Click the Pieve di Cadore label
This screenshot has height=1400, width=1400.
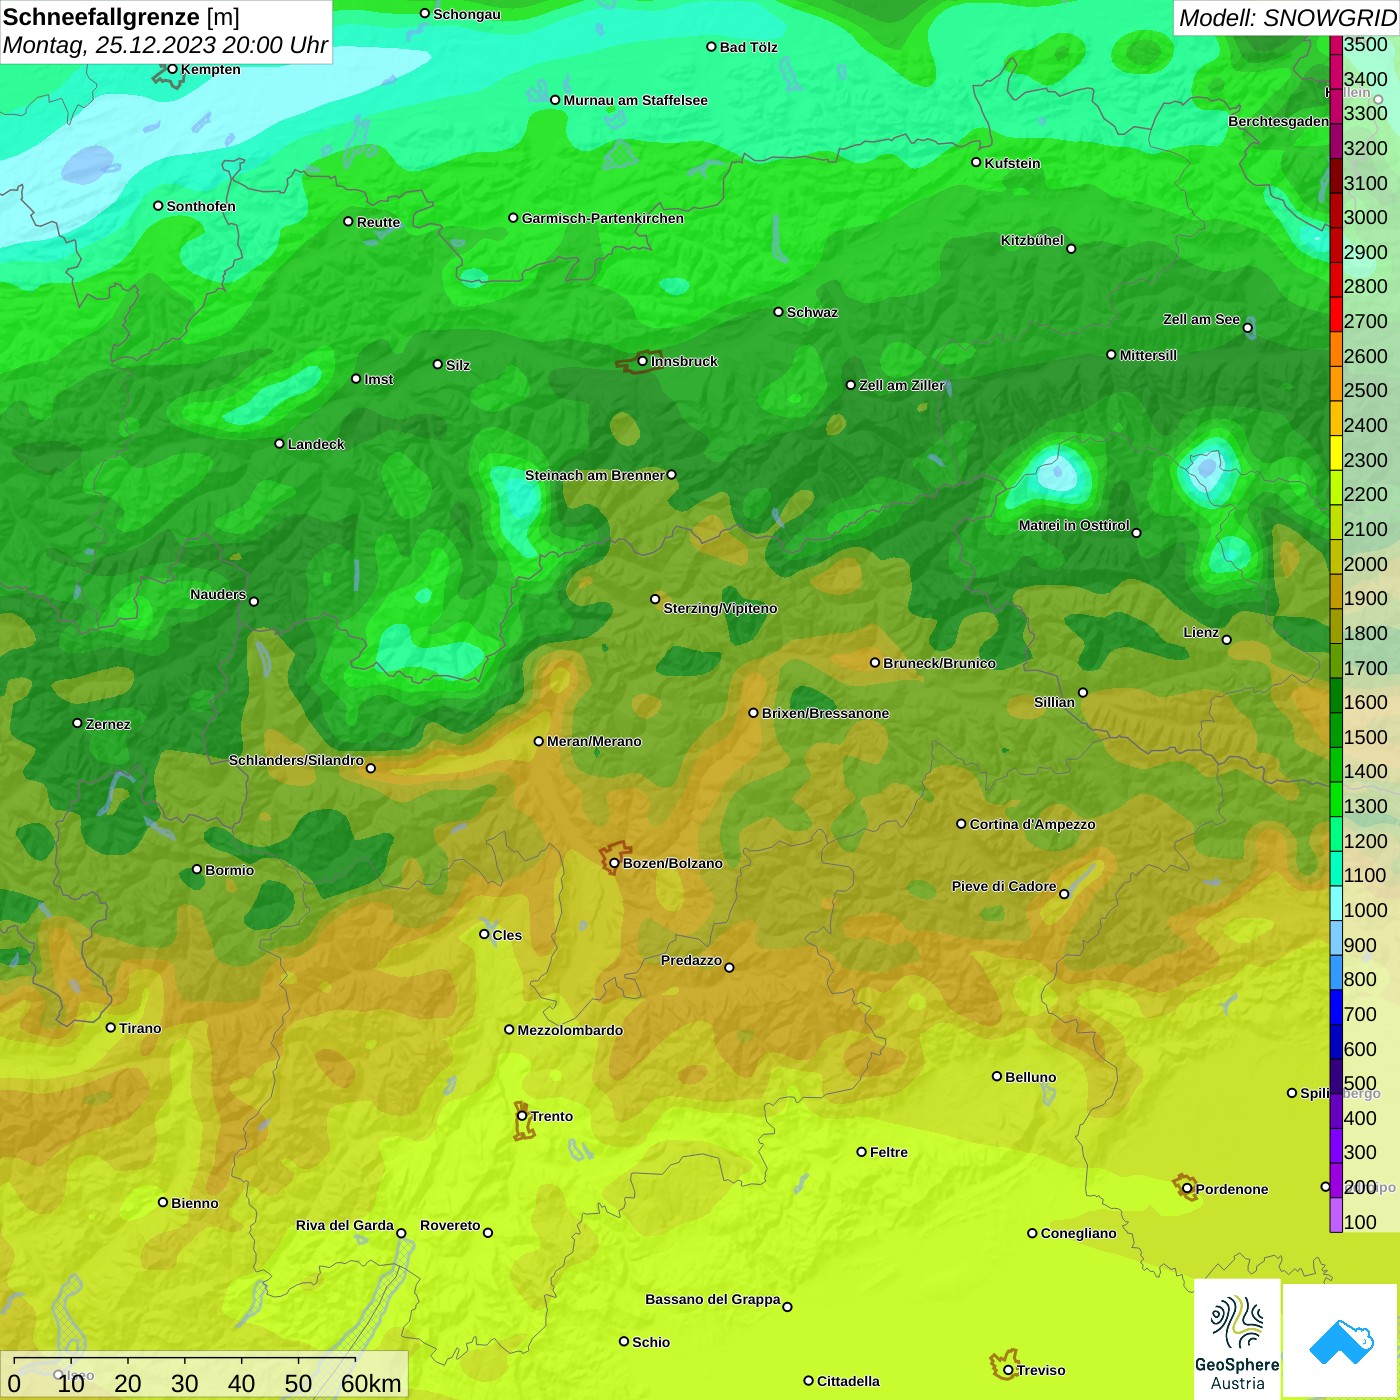pos(1003,886)
